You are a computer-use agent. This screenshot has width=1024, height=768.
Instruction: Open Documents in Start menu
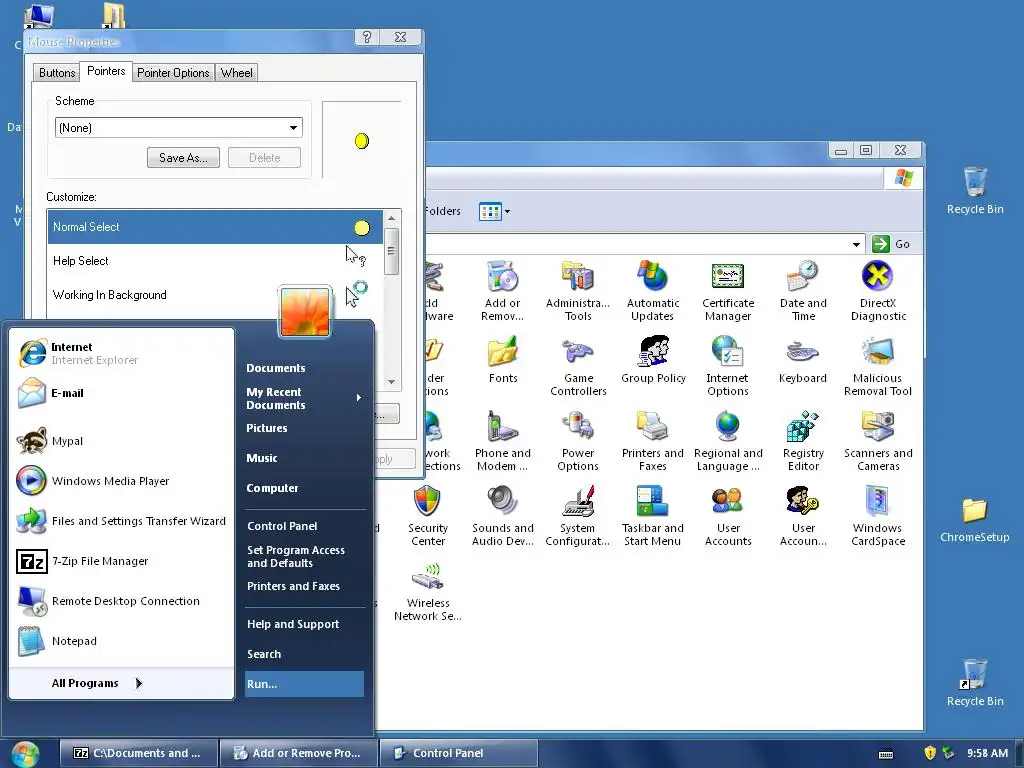[x=276, y=368]
